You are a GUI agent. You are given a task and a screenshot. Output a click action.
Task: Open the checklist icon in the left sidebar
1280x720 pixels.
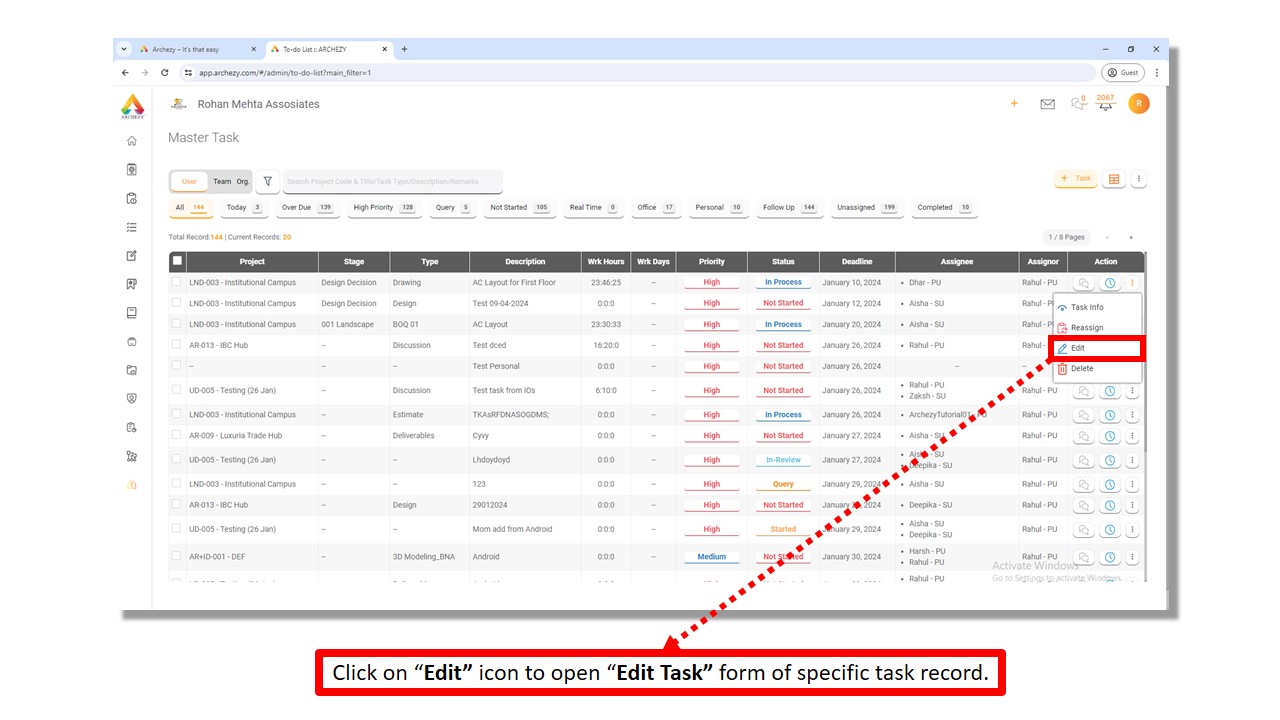(x=132, y=227)
